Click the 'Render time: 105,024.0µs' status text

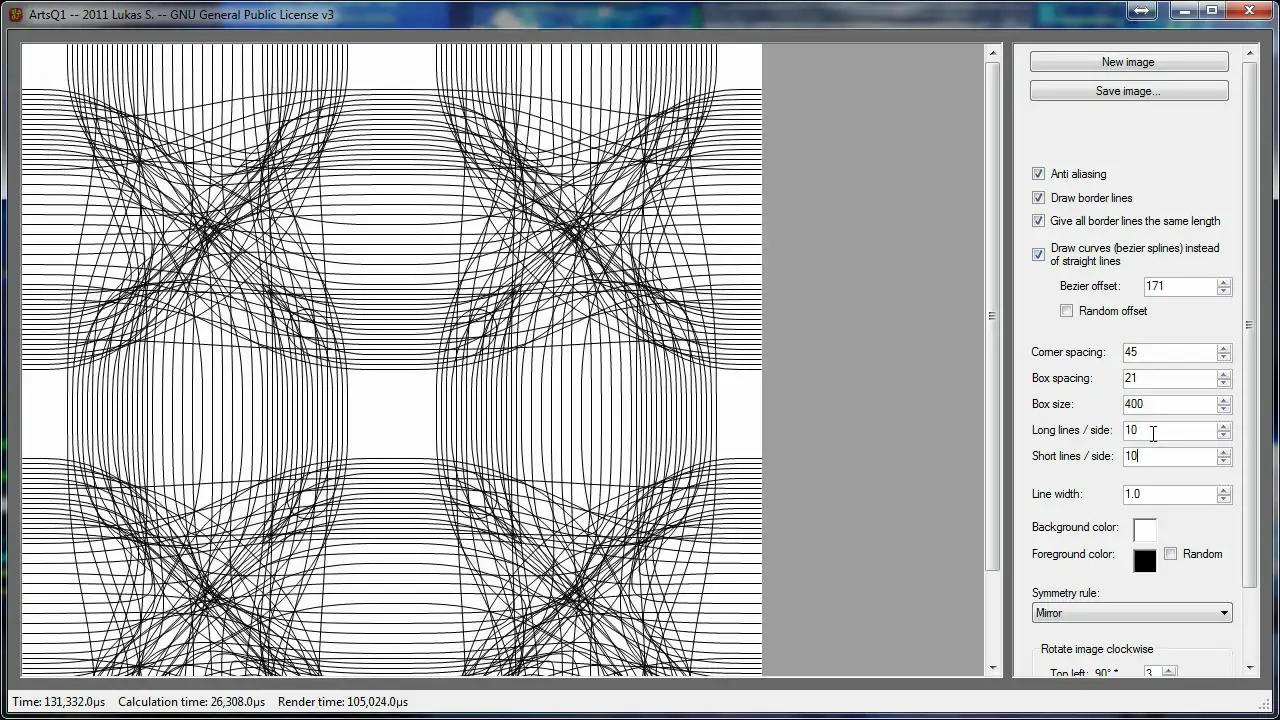click(343, 702)
